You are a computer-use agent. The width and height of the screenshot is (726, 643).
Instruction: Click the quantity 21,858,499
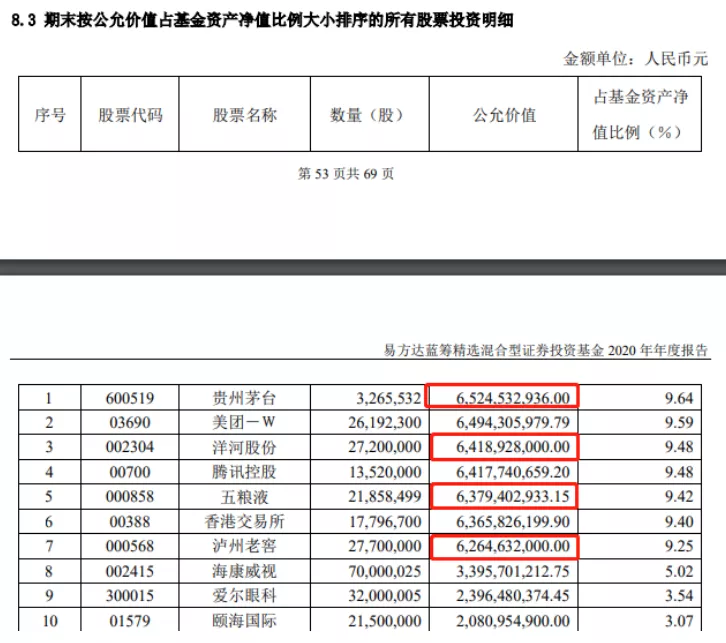[385, 496]
